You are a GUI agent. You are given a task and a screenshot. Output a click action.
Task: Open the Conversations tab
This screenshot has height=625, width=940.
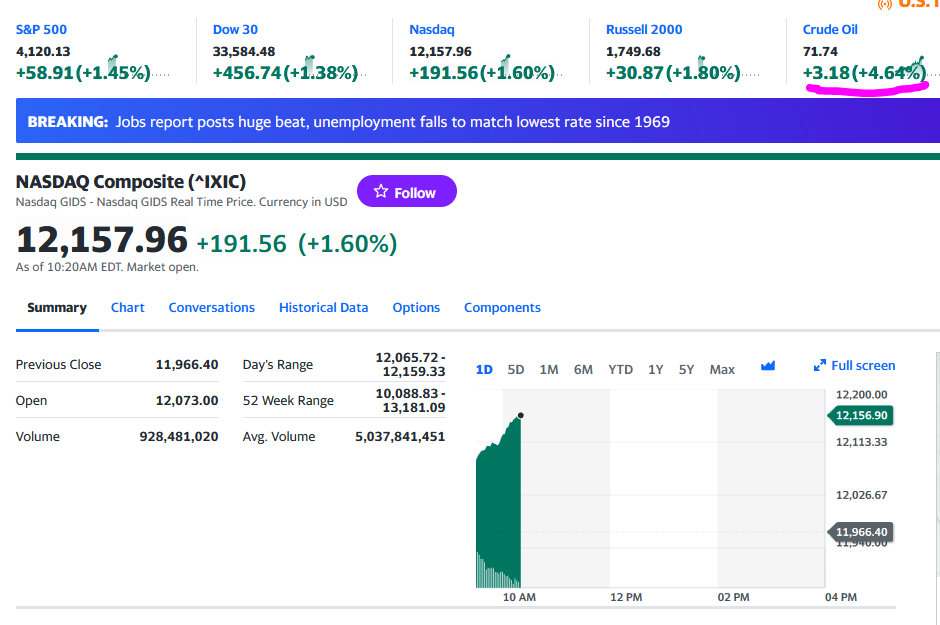click(212, 307)
